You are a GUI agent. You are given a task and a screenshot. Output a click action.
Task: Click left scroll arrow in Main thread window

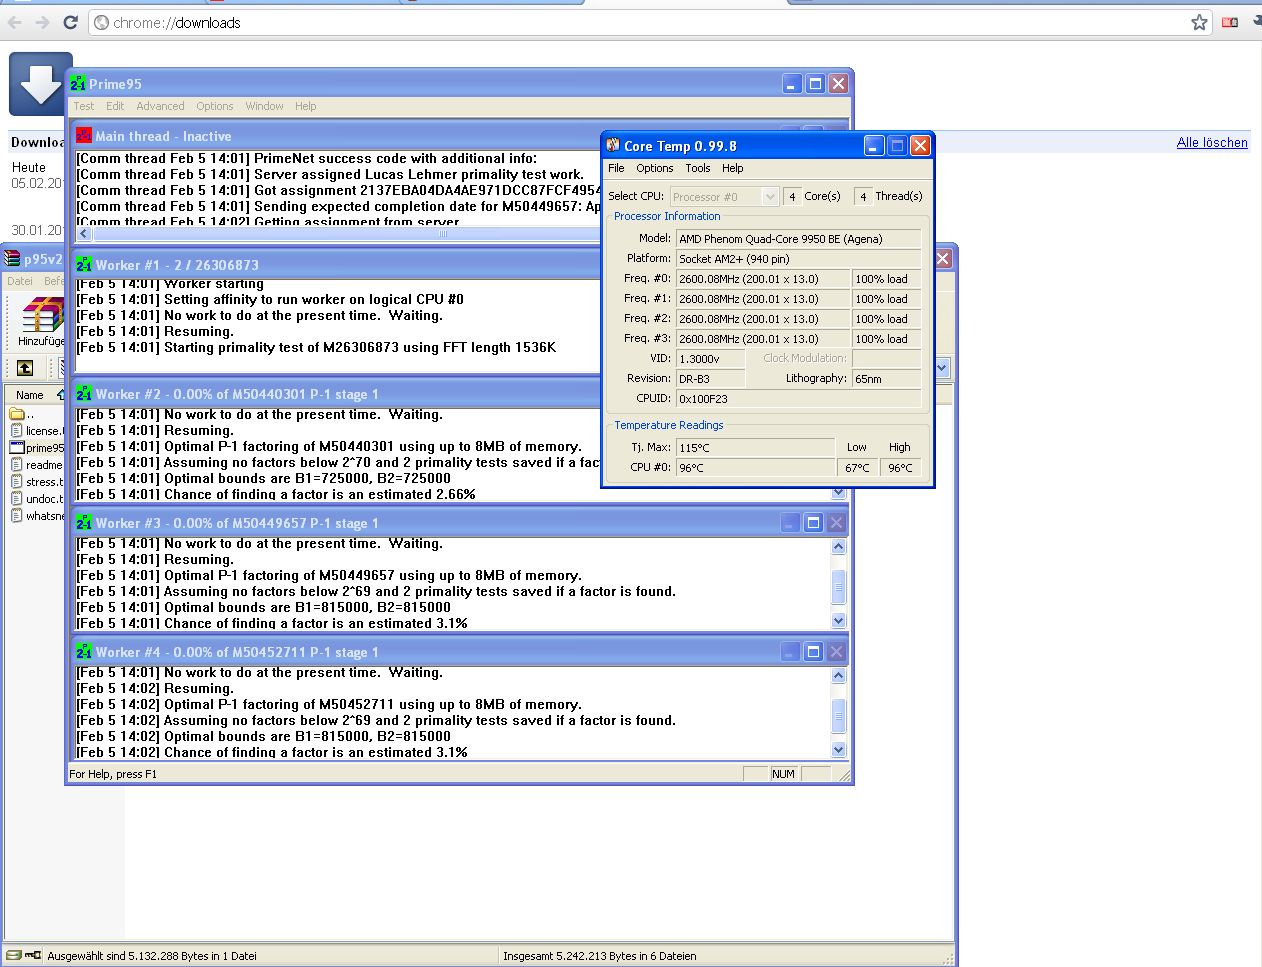point(84,233)
